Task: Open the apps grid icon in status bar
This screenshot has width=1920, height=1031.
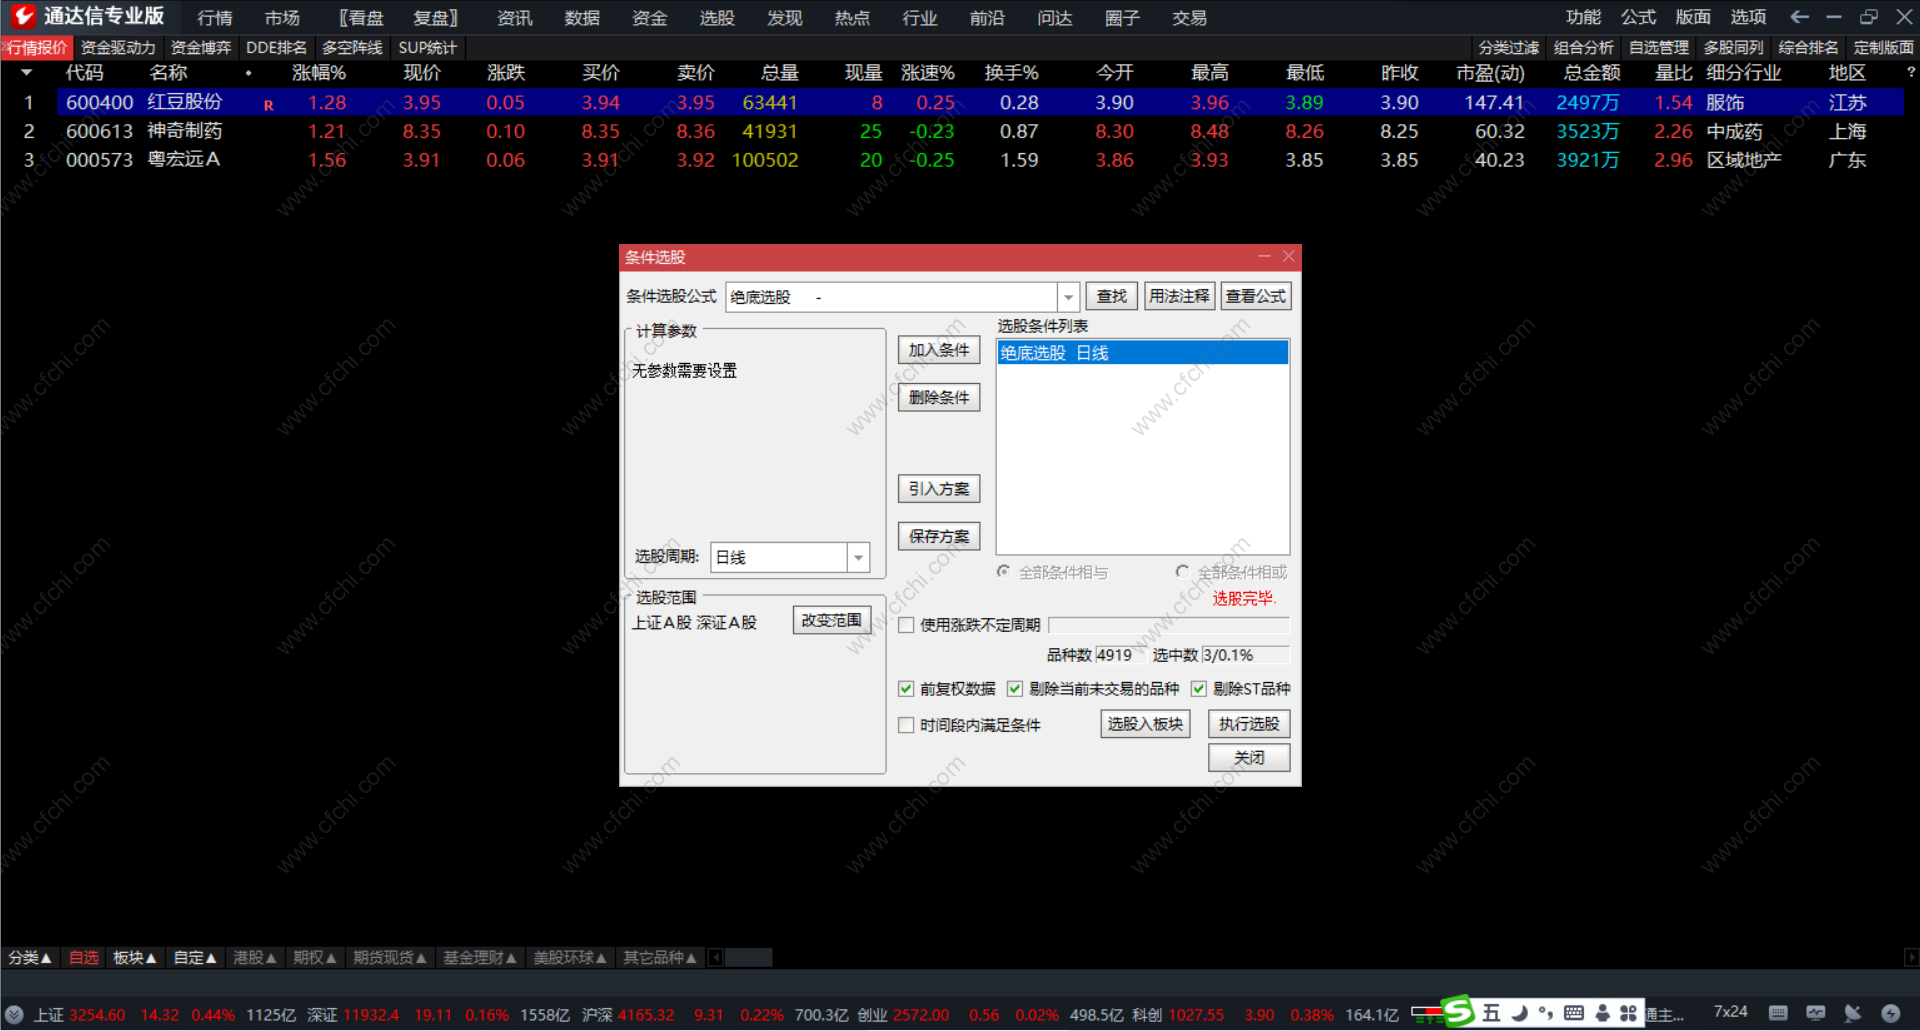Action: 1629,1014
